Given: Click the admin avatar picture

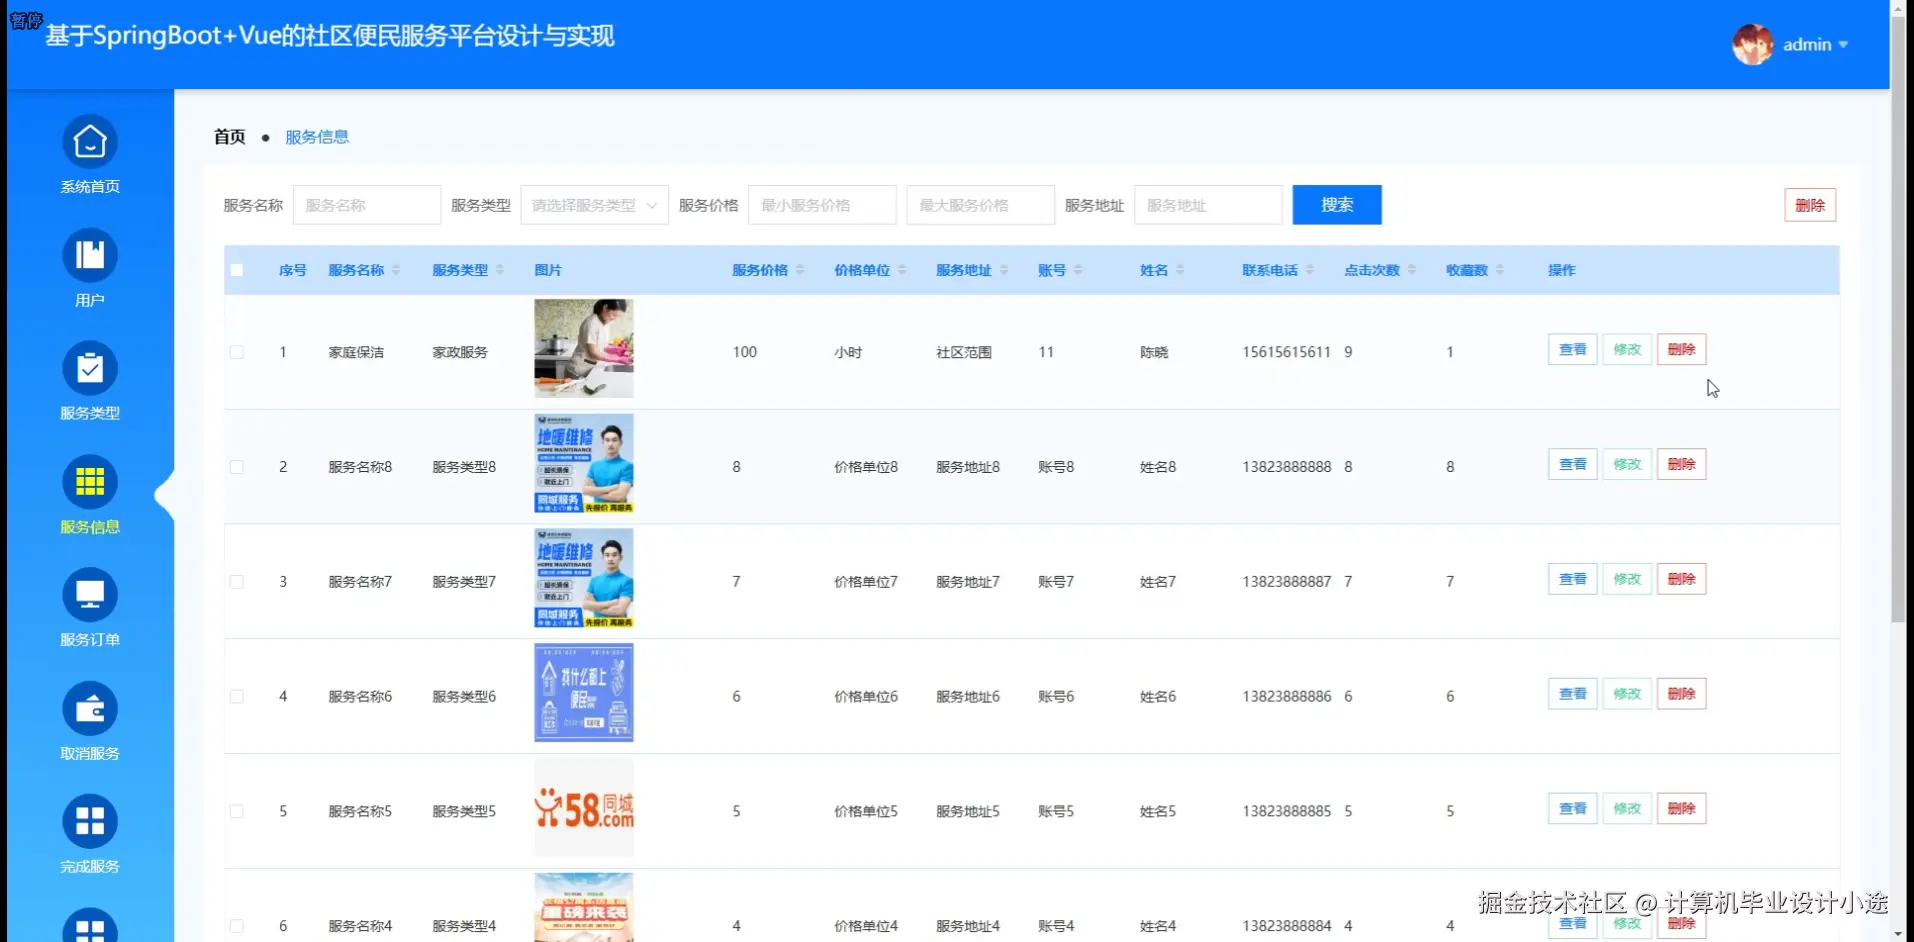Looking at the screenshot, I should pos(1752,44).
